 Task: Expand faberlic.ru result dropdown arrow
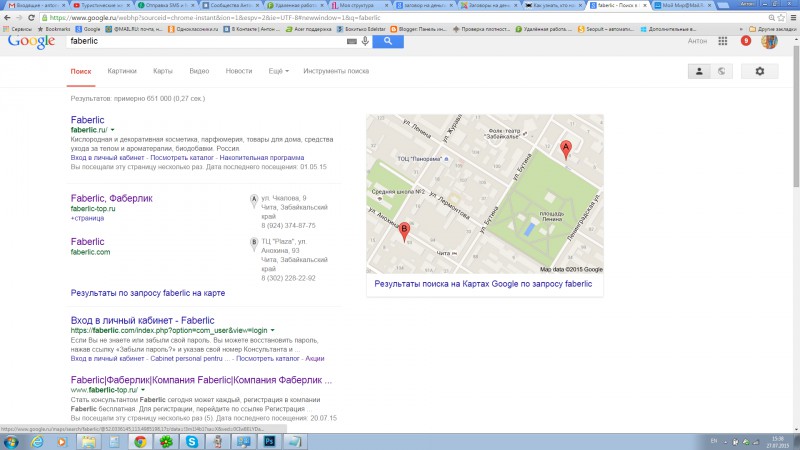pyautogui.click(x=113, y=130)
